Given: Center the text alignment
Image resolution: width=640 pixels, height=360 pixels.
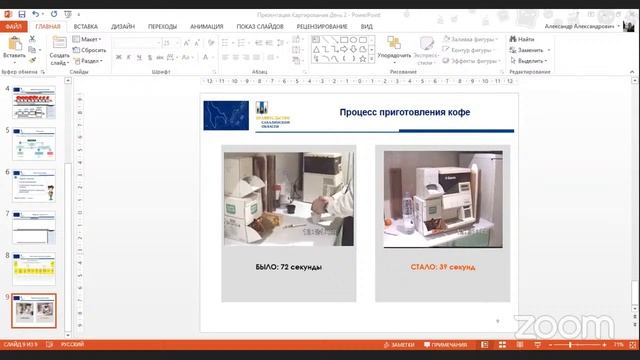Looking at the screenshot, I should (236, 58).
